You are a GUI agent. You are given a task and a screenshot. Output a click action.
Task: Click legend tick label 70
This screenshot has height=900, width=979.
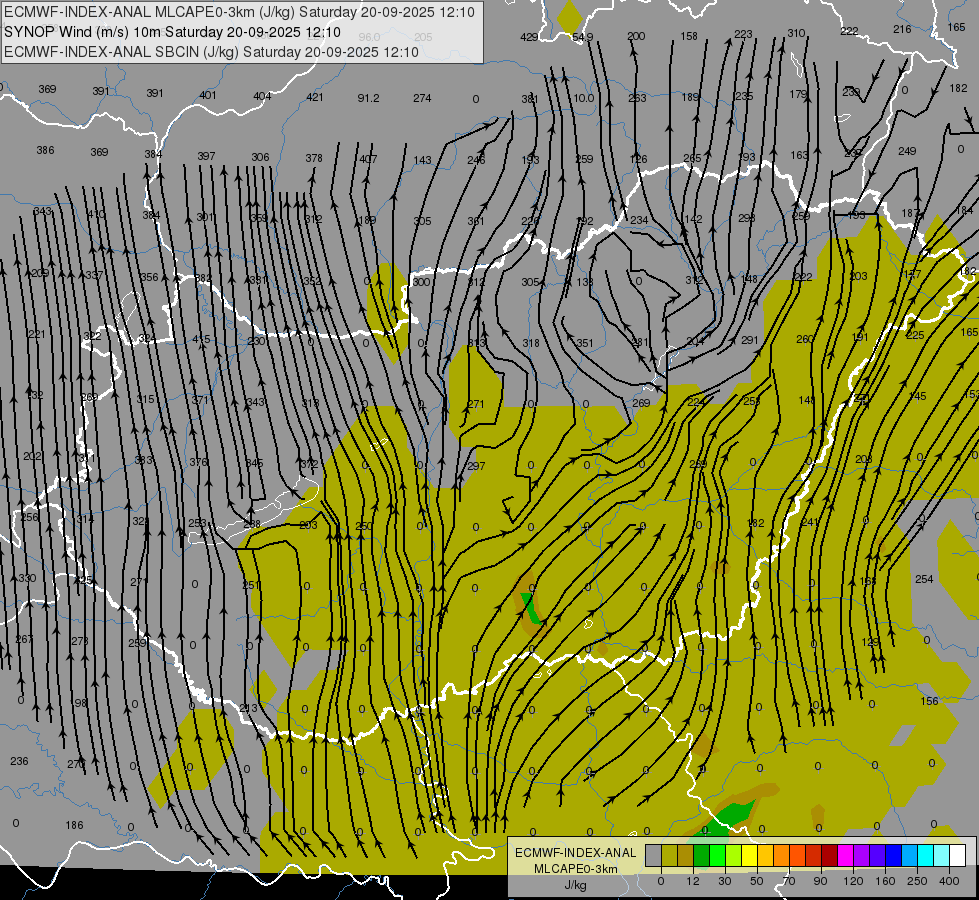click(789, 881)
